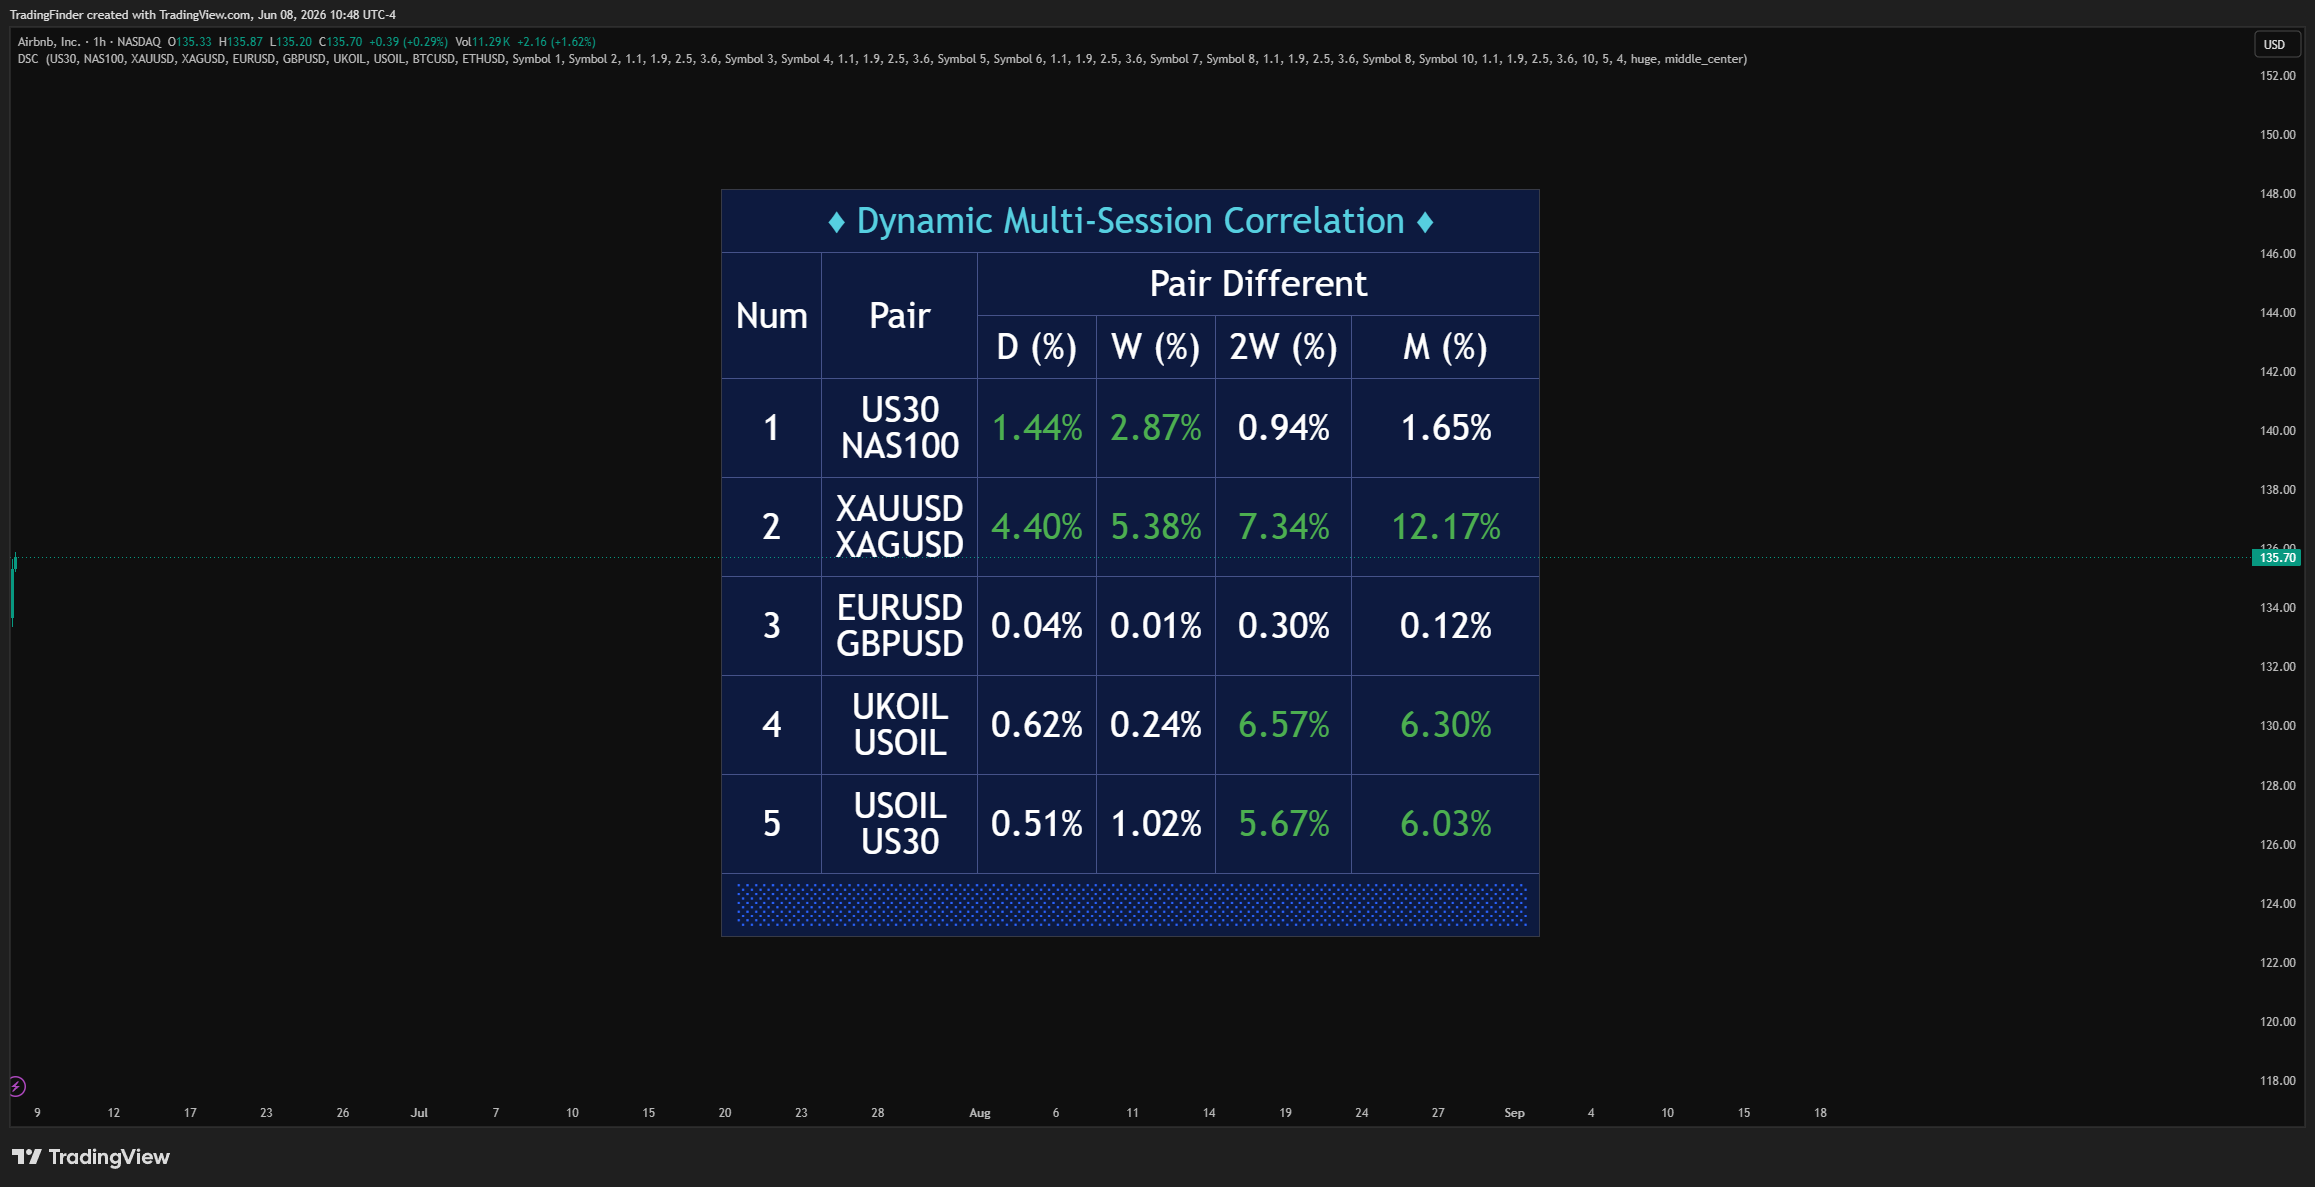Click the 6.57% two-week value

pos(1283,725)
